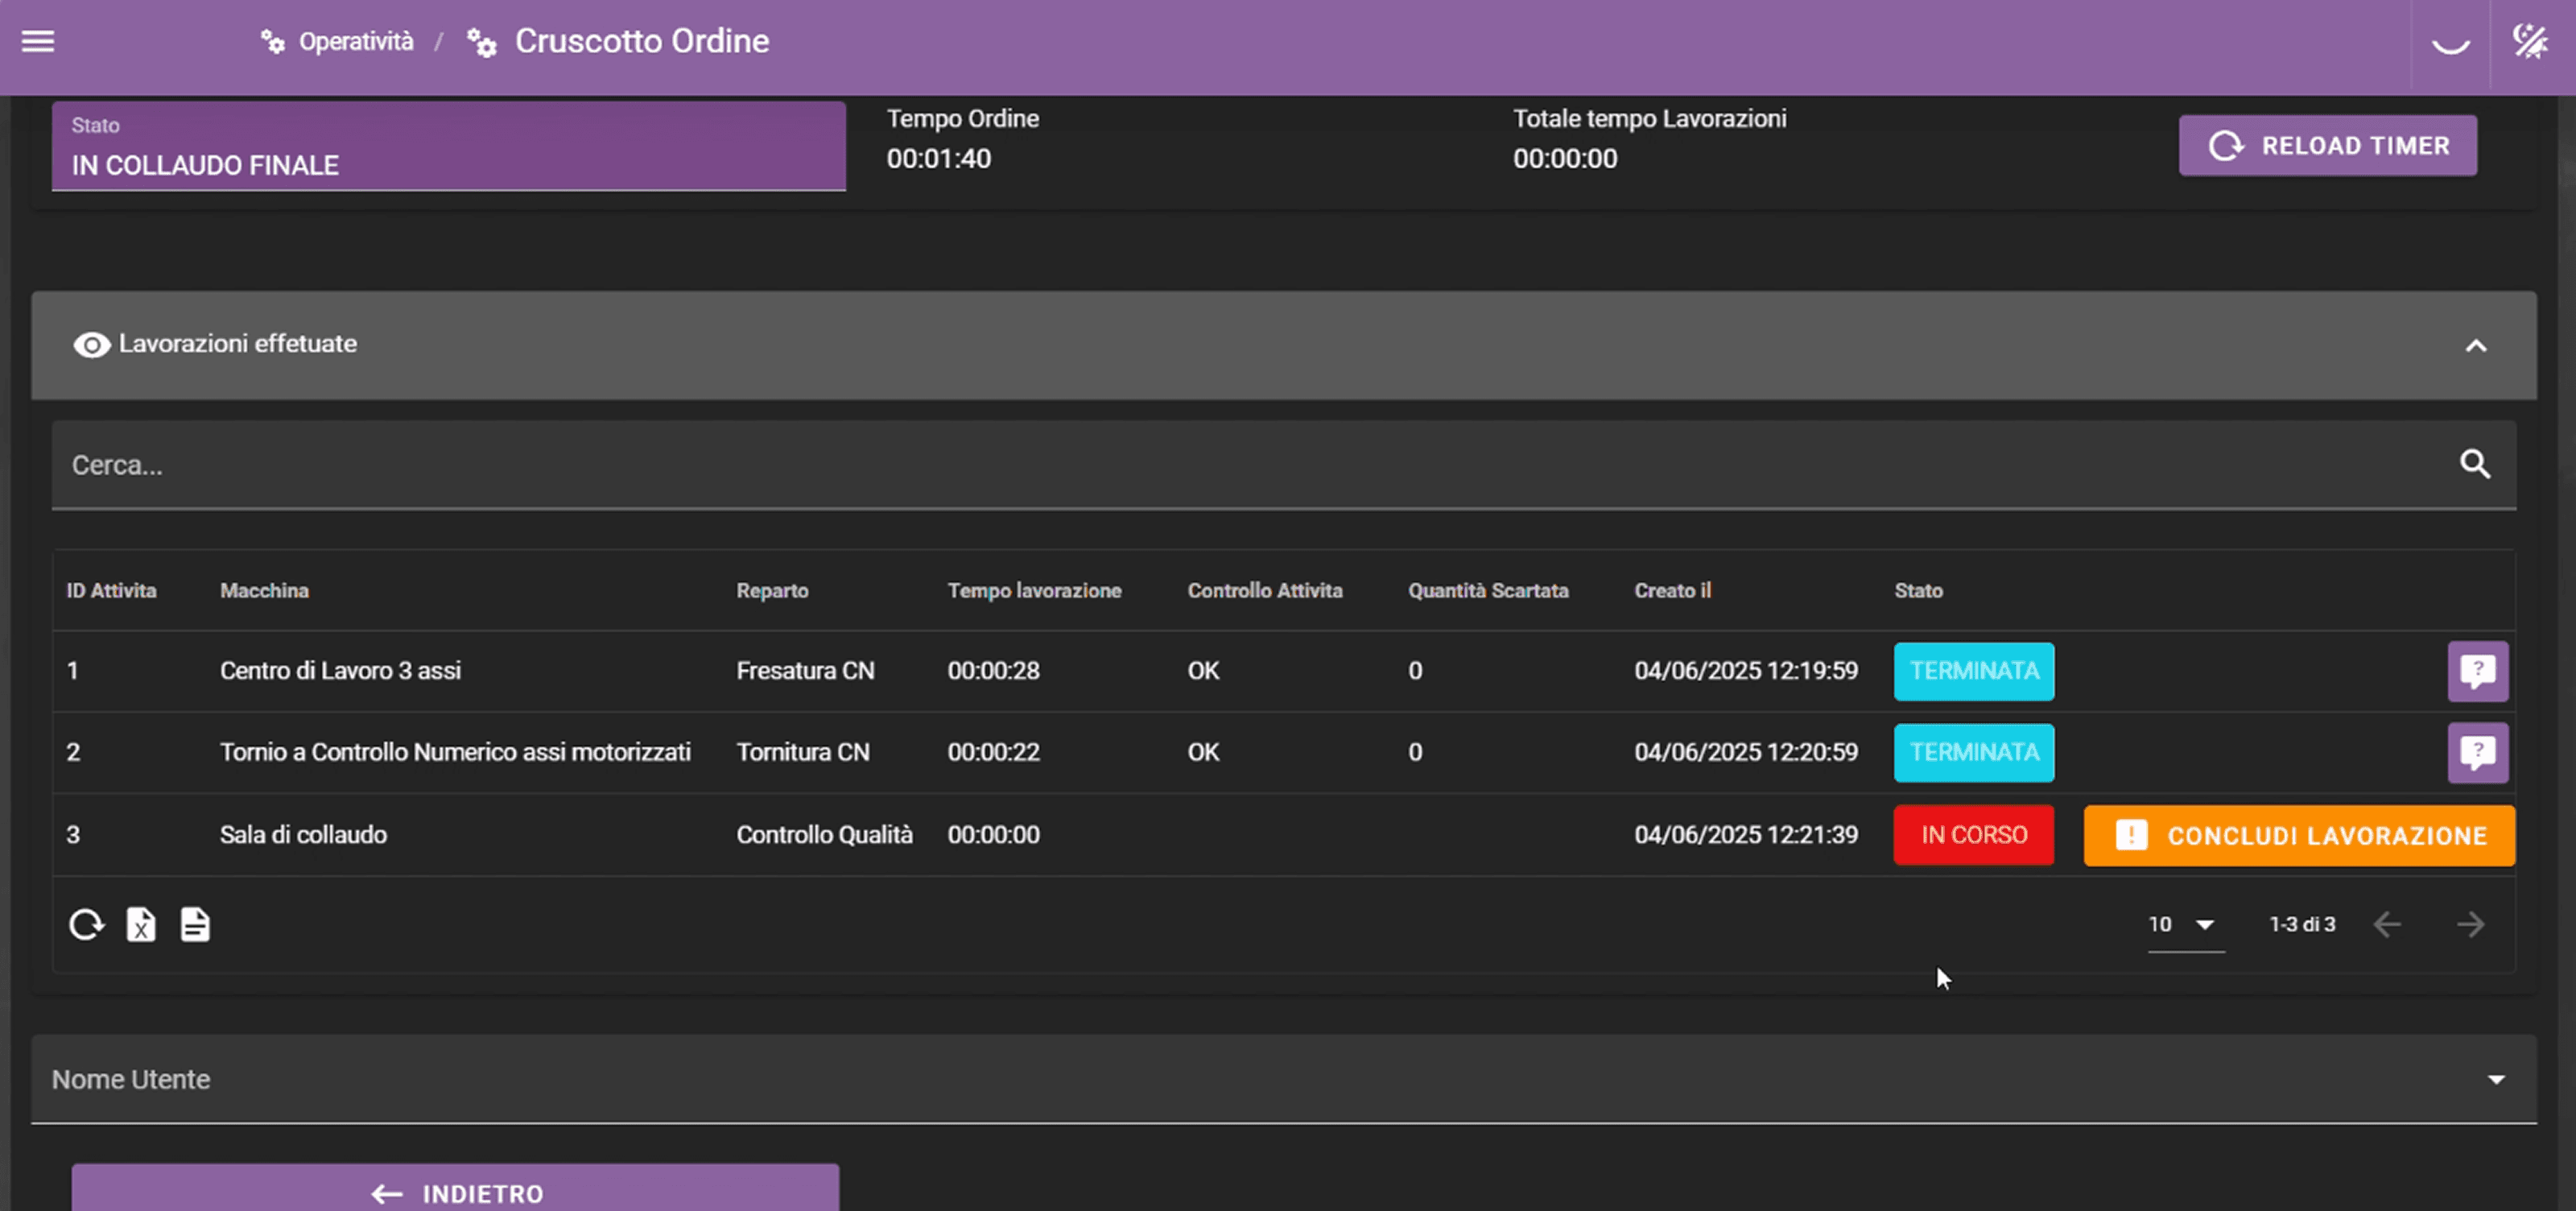Click the next page arrow

(x=2470, y=925)
